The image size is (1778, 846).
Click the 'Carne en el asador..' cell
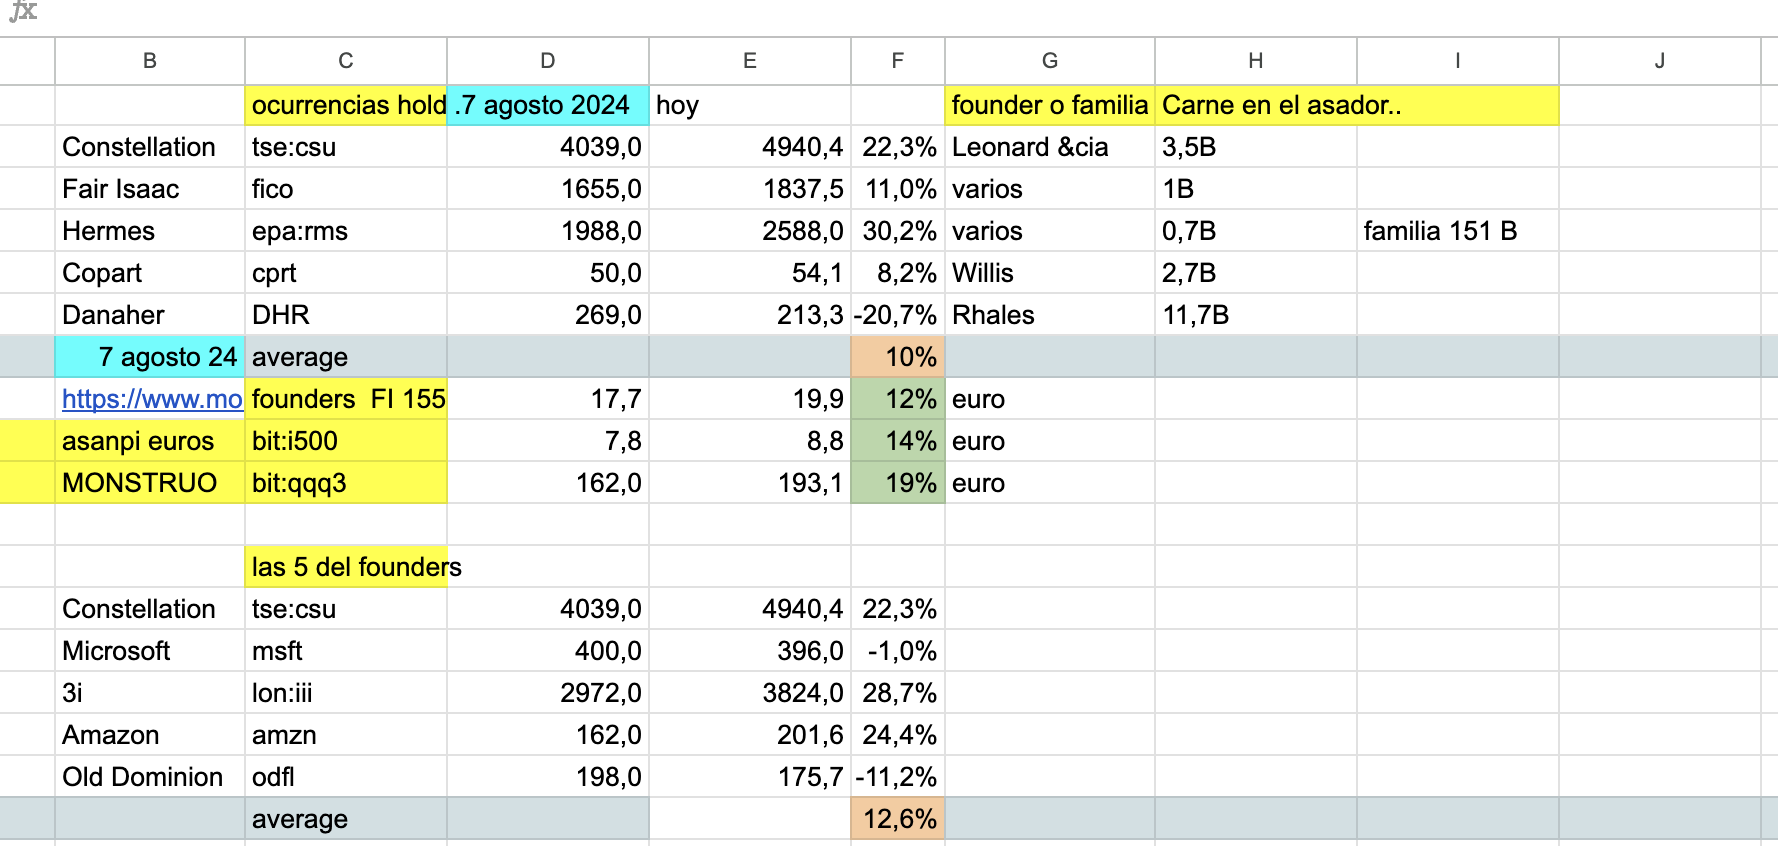(x=1256, y=105)
